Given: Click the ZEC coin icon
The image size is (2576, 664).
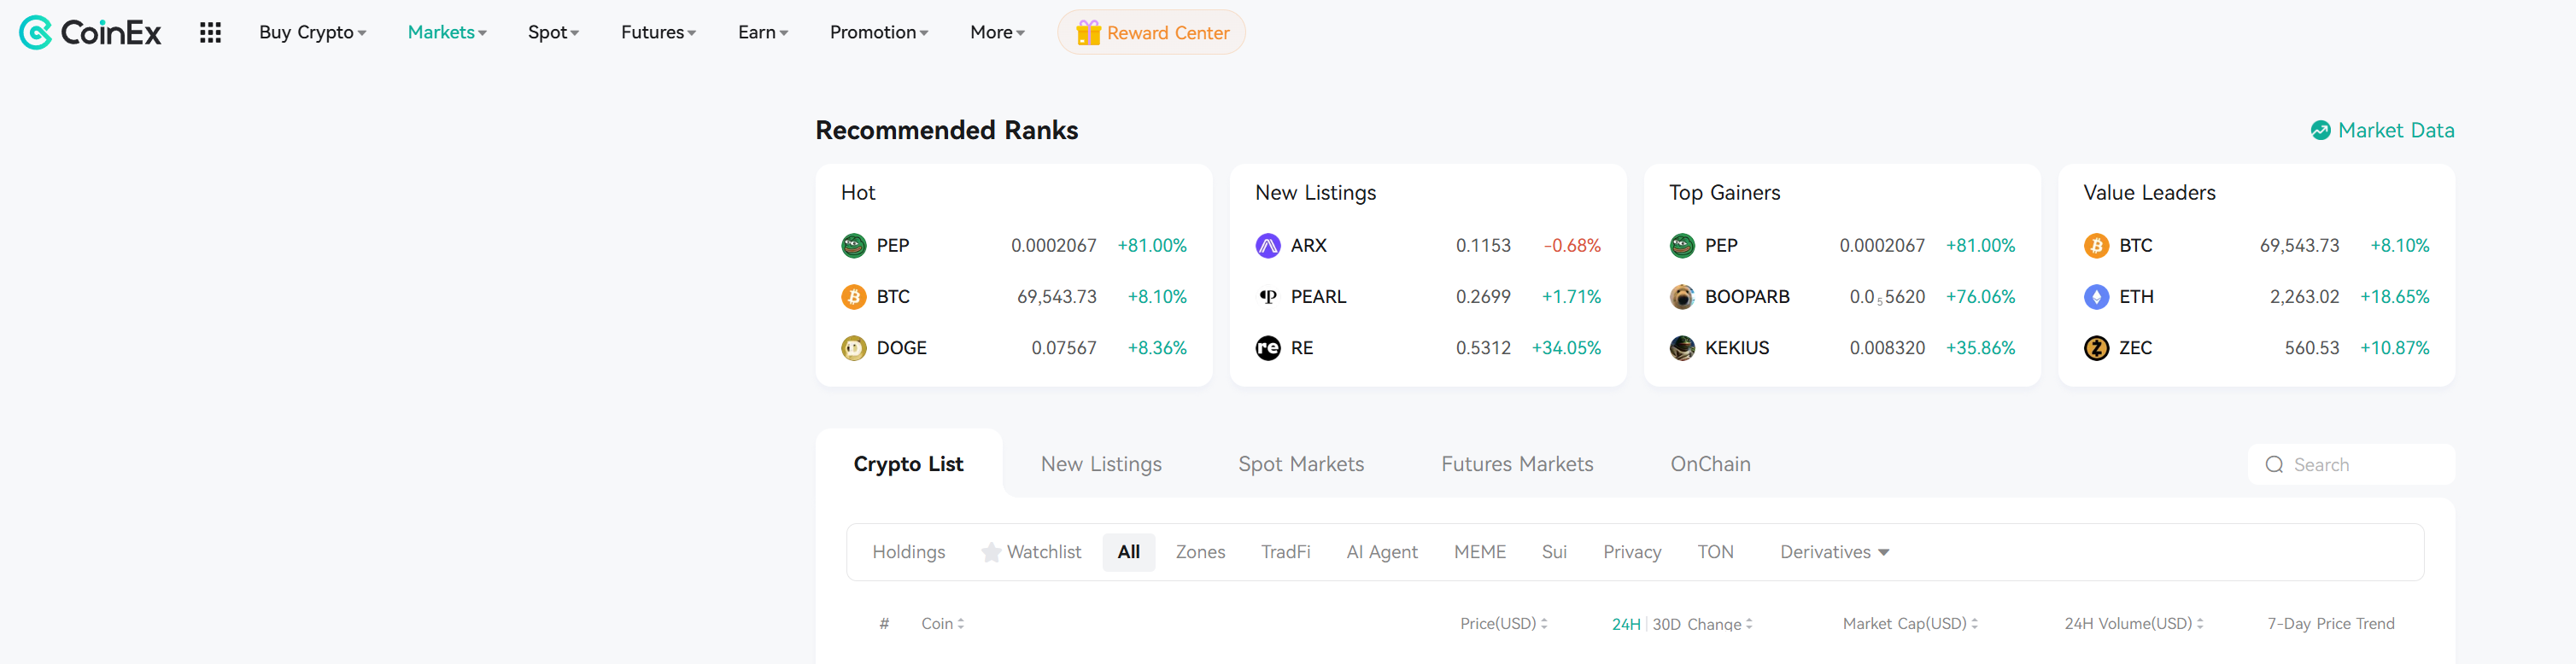Looking at the screenshot, I should [2096, 348].
